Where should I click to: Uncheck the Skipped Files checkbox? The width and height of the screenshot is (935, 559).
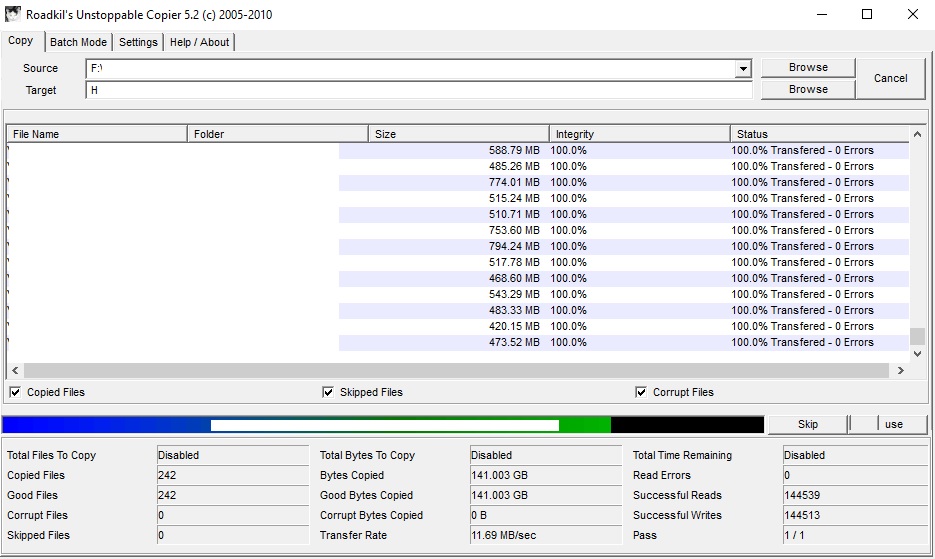click(328, 392)
